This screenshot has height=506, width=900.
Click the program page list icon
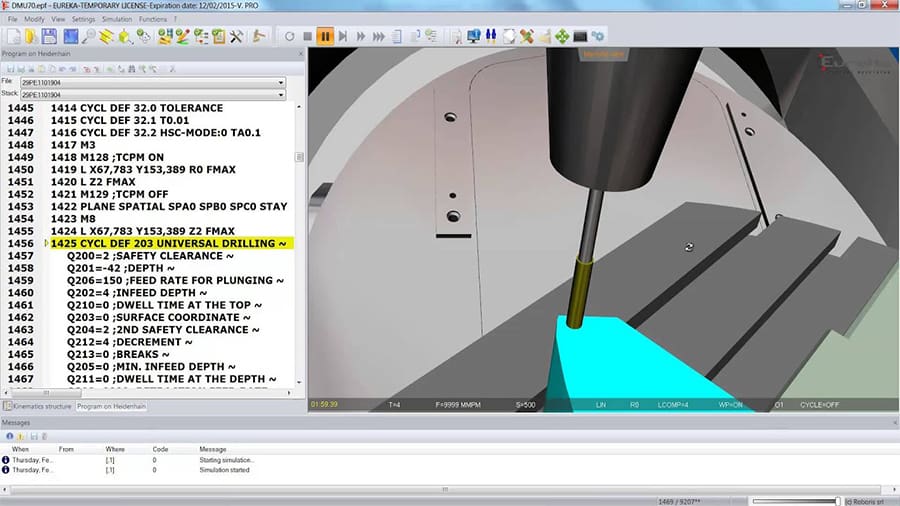pos(397,37)
